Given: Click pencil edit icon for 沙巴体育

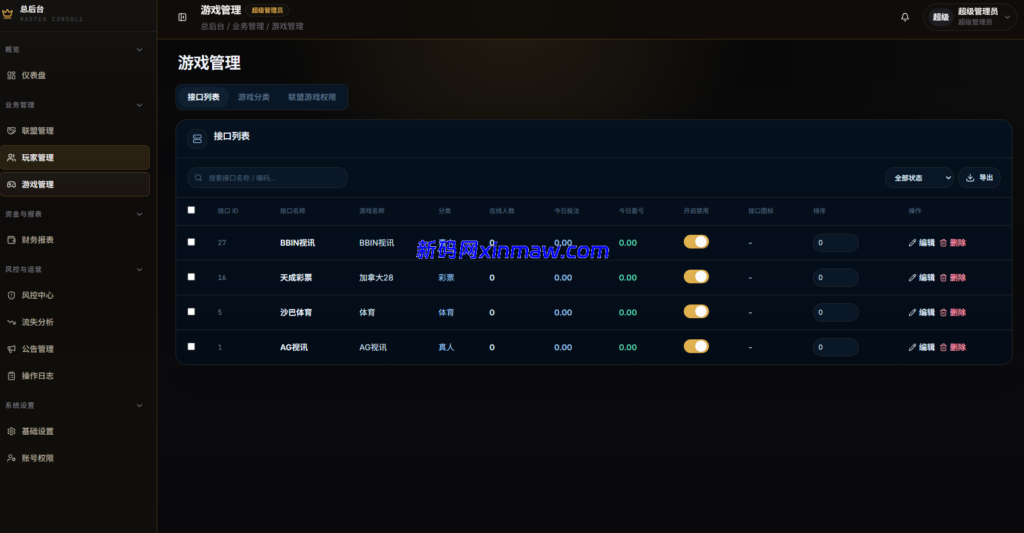Looking at the screenshot, I should (x=912, y=312).
